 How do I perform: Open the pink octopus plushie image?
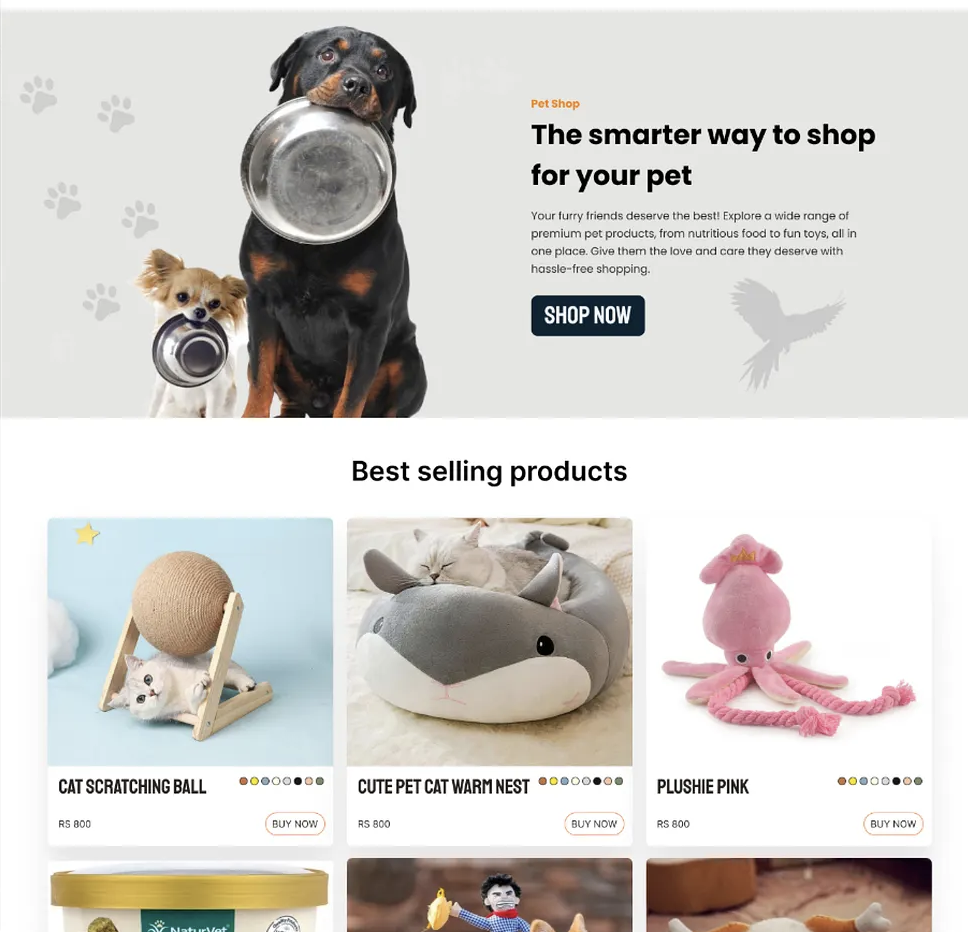click(x=788, y=642)
